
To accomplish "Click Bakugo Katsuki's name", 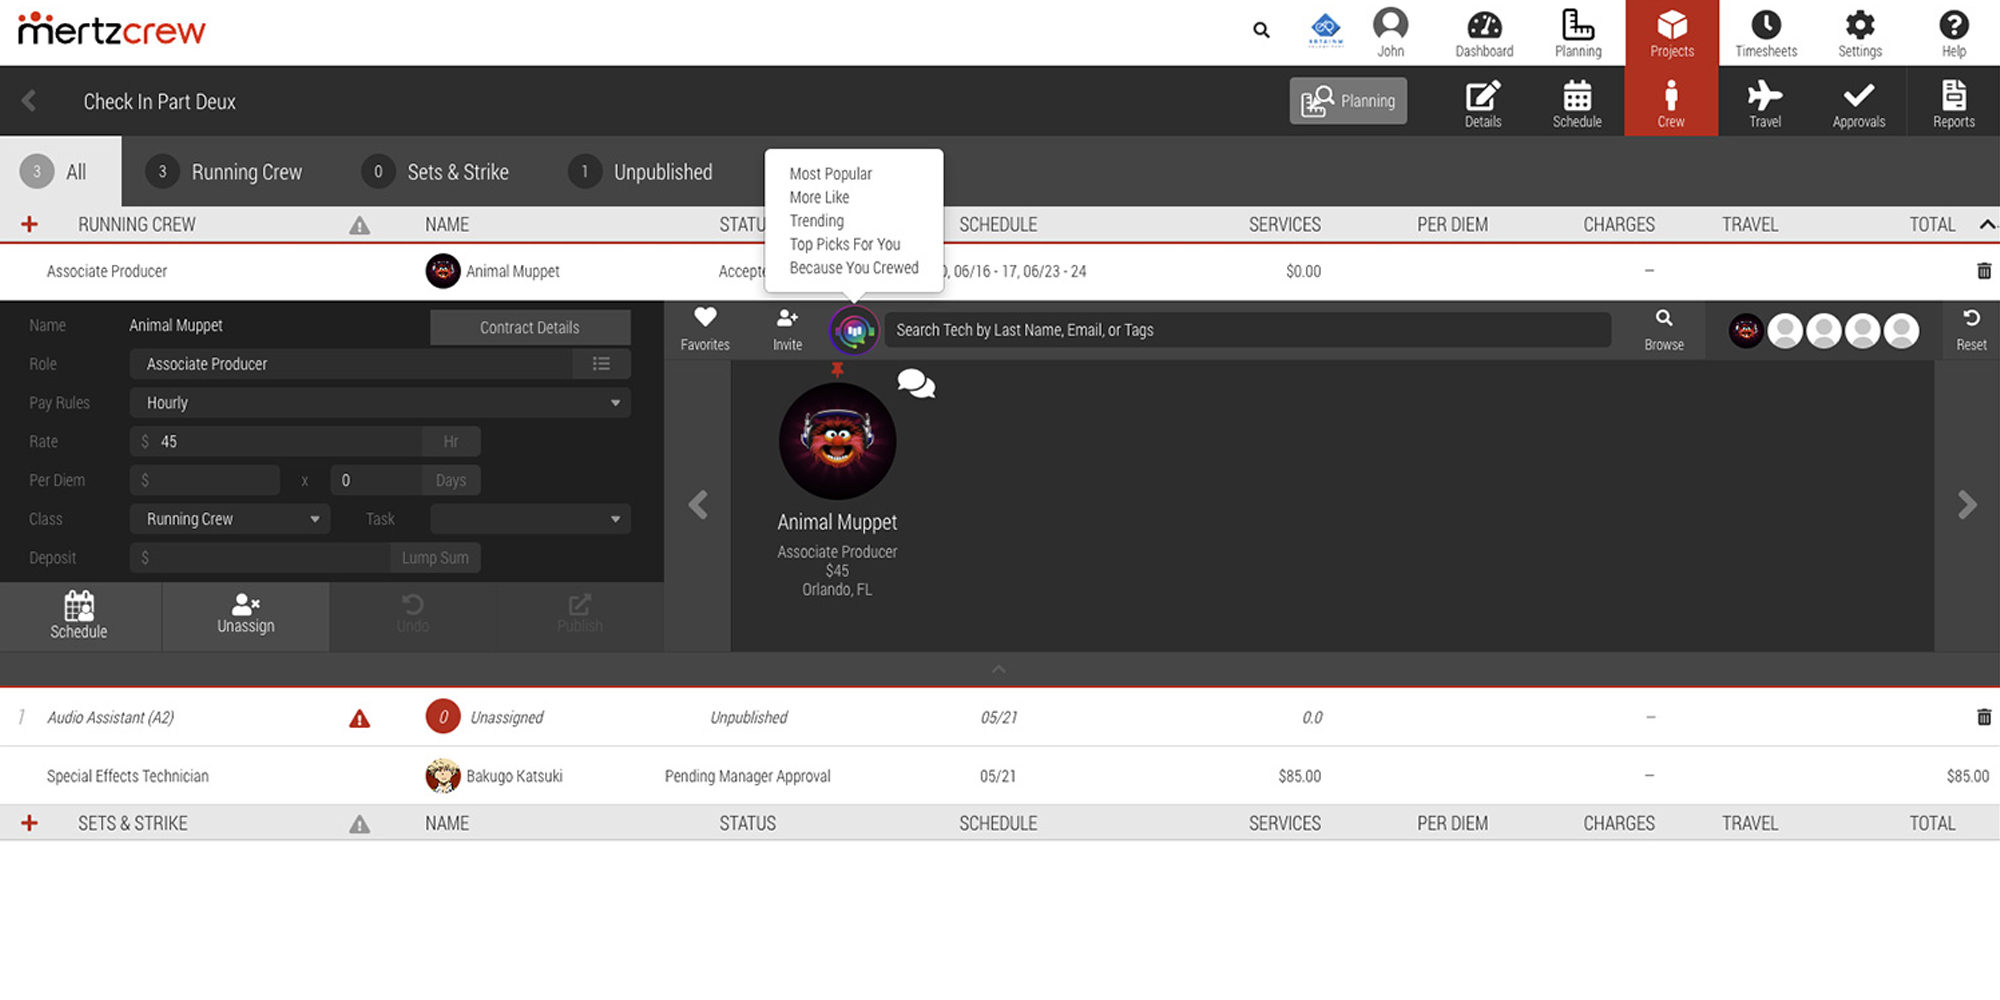I will pyautogui.click(x=514, y=776).
